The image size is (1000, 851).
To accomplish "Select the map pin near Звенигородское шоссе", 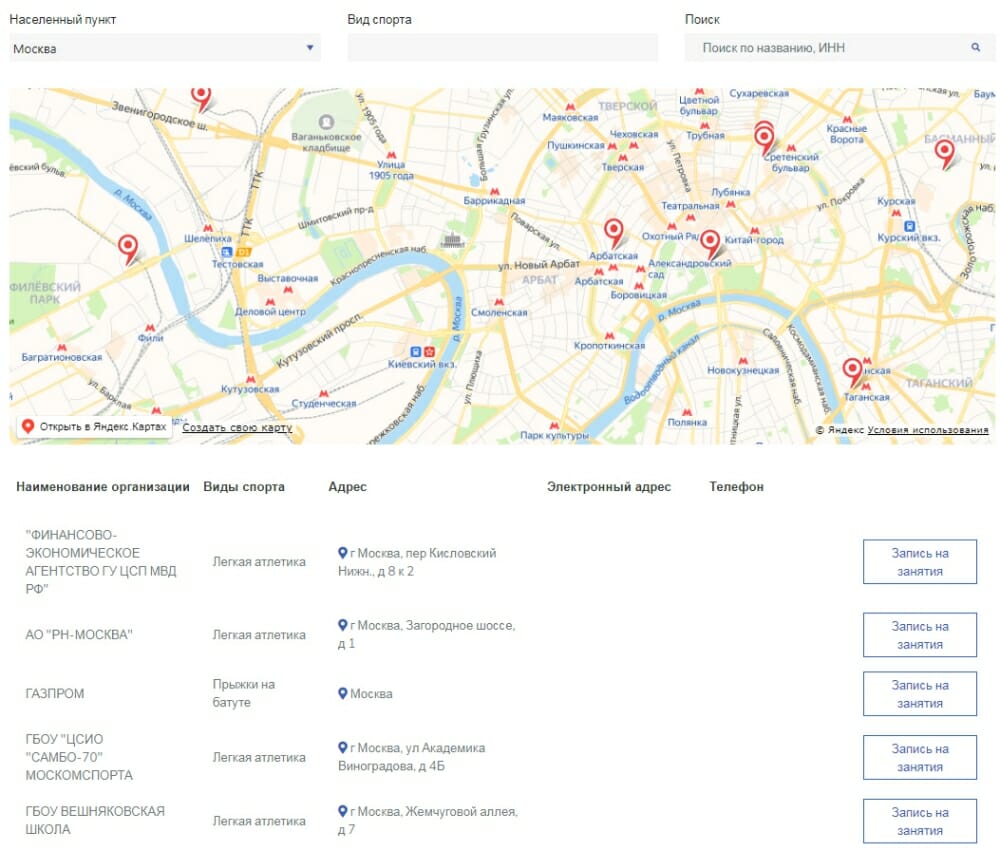I will (201, 99).
